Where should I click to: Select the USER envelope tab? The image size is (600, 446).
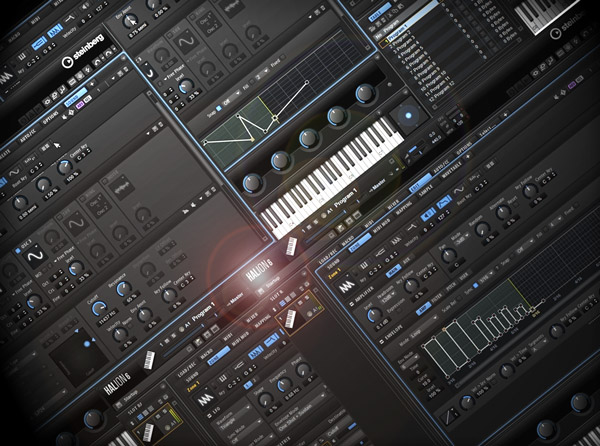pos(463,278)
